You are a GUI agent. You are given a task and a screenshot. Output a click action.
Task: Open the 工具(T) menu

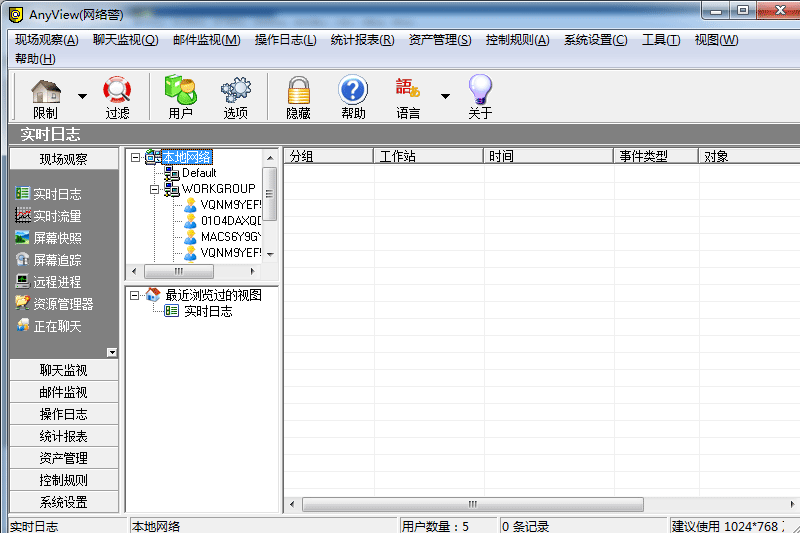pos(661,40)
